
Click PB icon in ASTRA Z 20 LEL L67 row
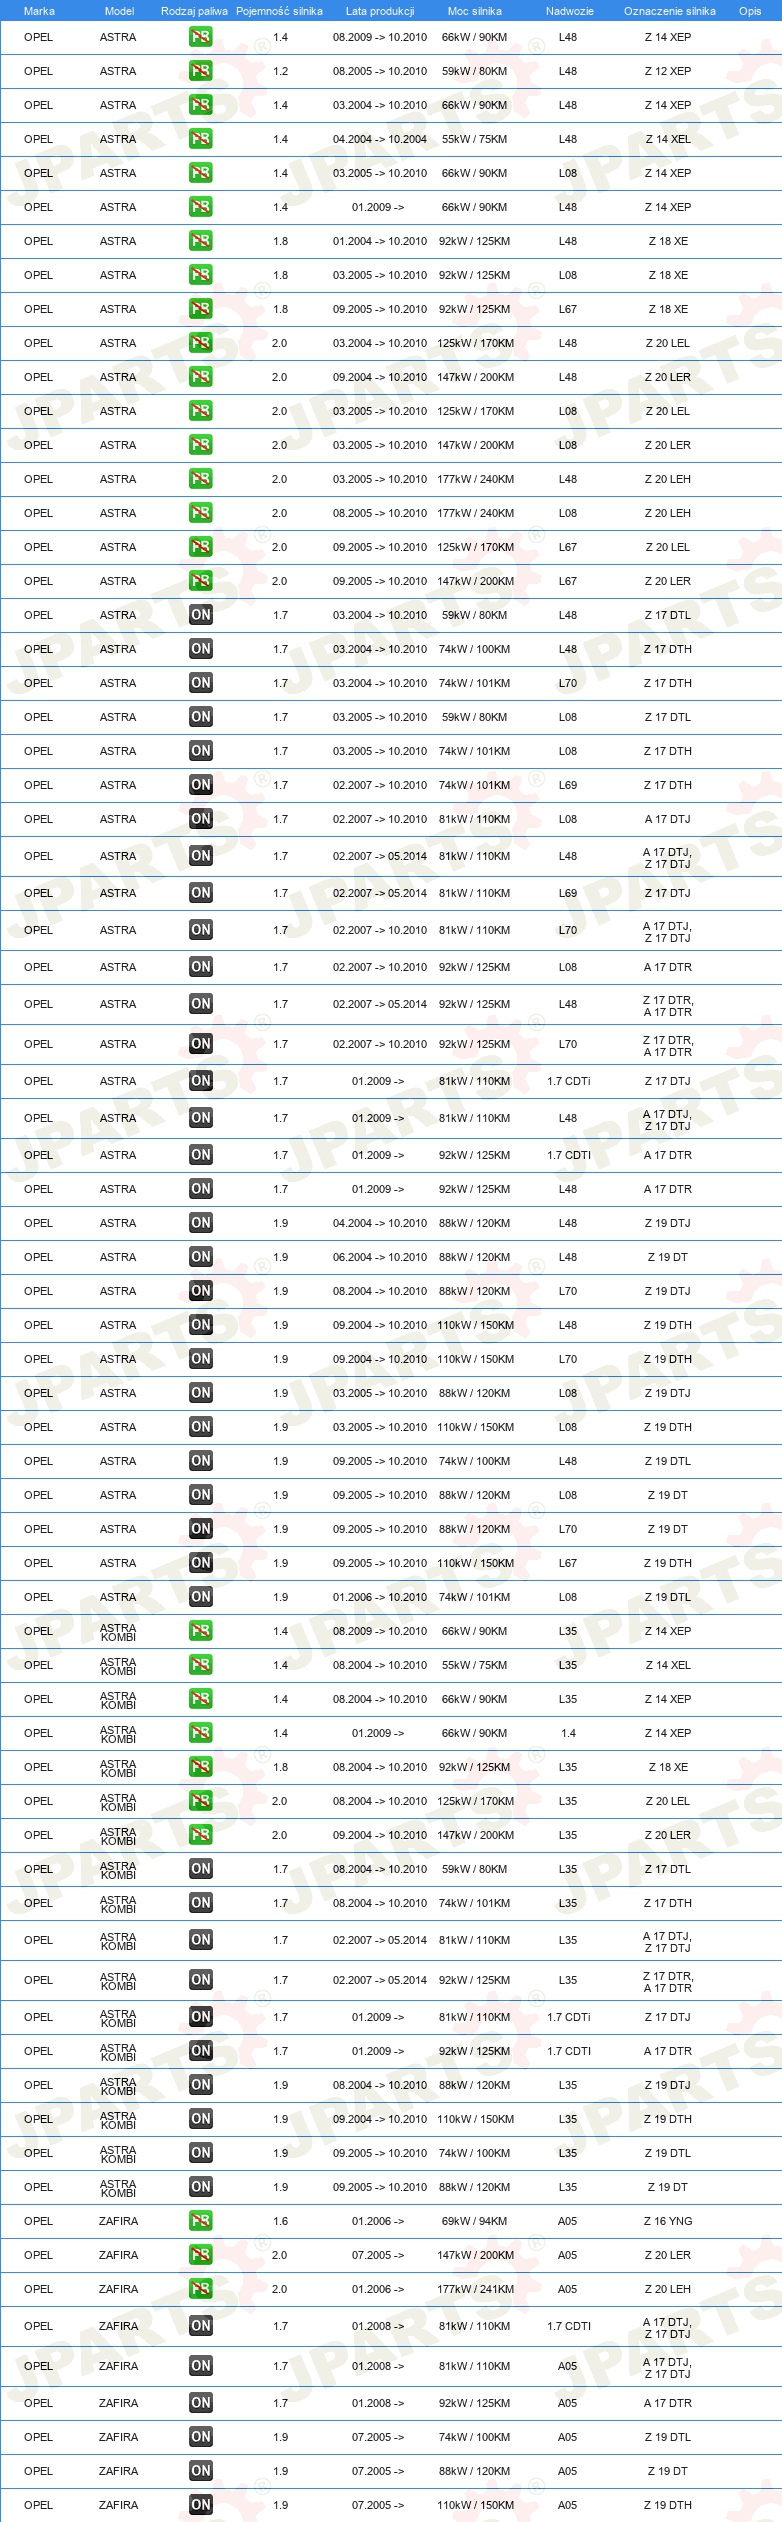(x=200, y=547)
